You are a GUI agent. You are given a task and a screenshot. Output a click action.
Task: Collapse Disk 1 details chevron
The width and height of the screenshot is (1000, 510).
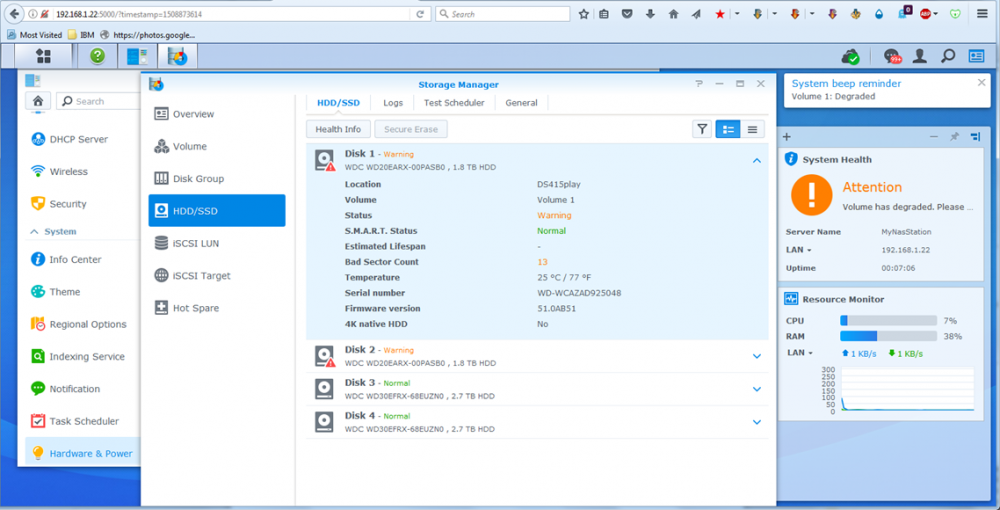(757, 160)
